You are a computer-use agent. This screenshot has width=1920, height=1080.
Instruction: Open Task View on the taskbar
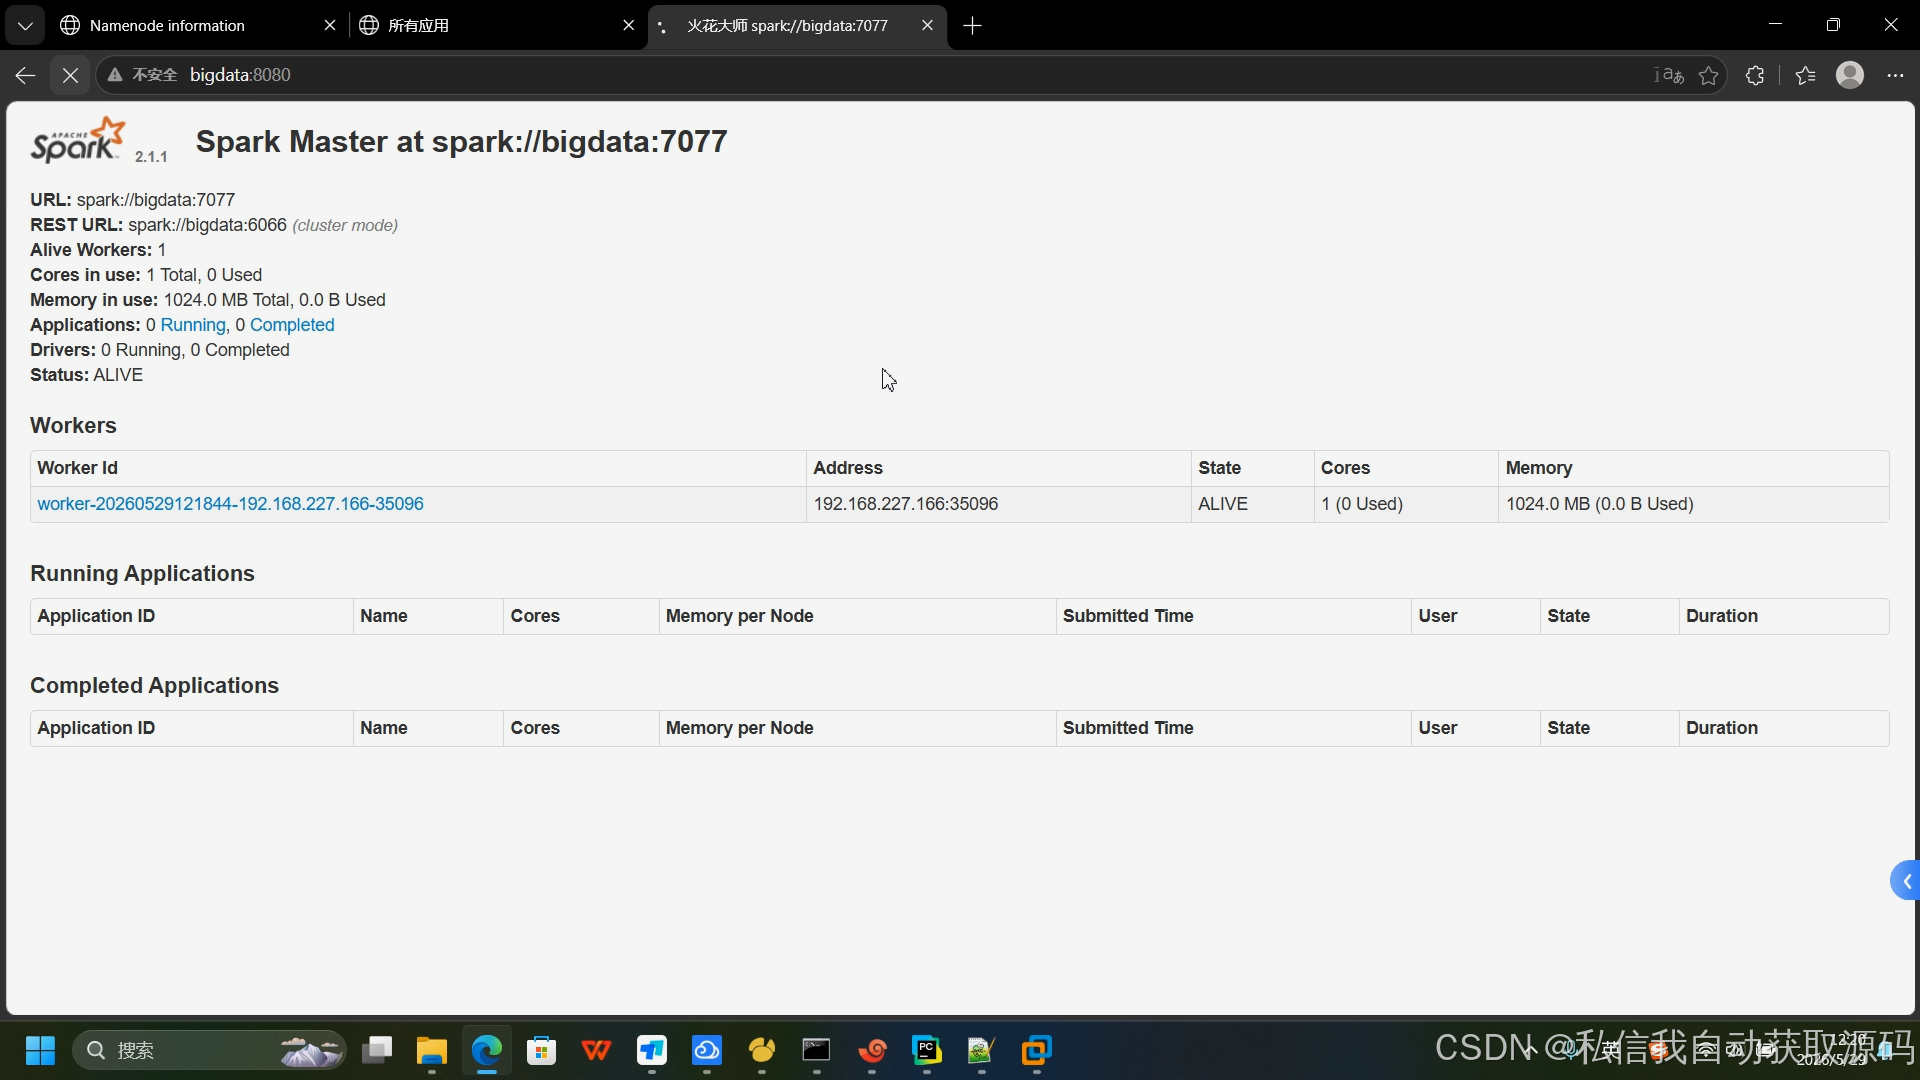(377, 1051)
